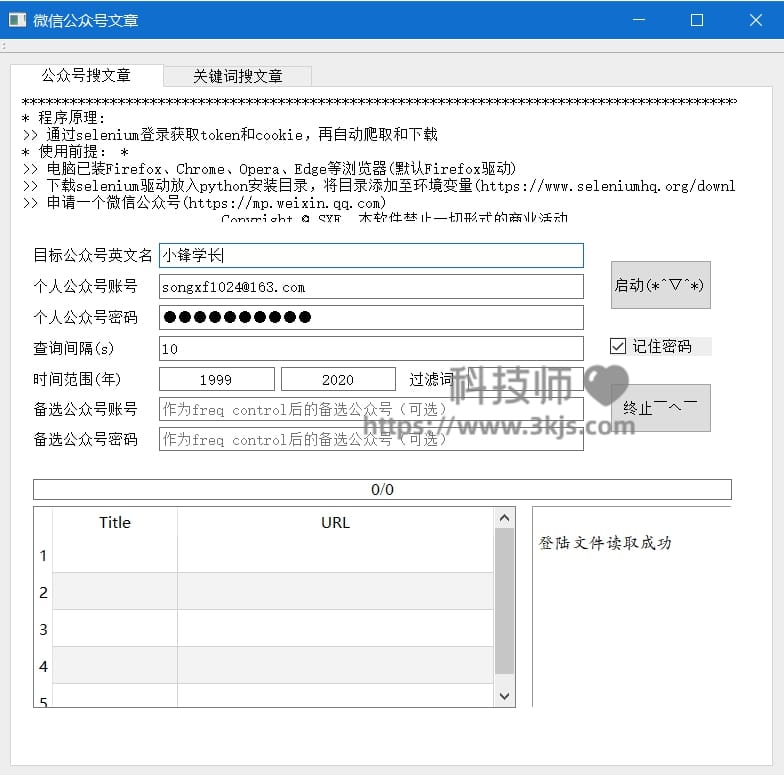
Task: Click the 启动(*^▽^*) start button
Action: click(x=660, y=285)
